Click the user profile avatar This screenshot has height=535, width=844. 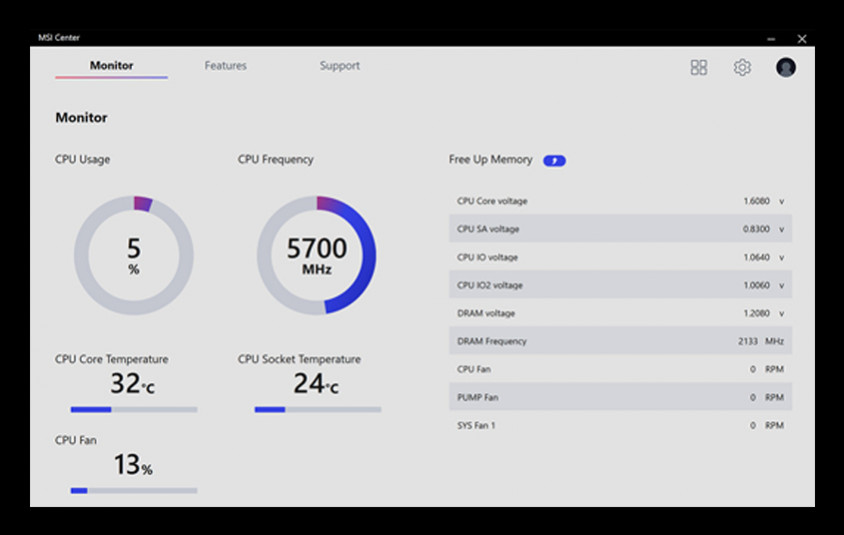click(x=786, y=67)
